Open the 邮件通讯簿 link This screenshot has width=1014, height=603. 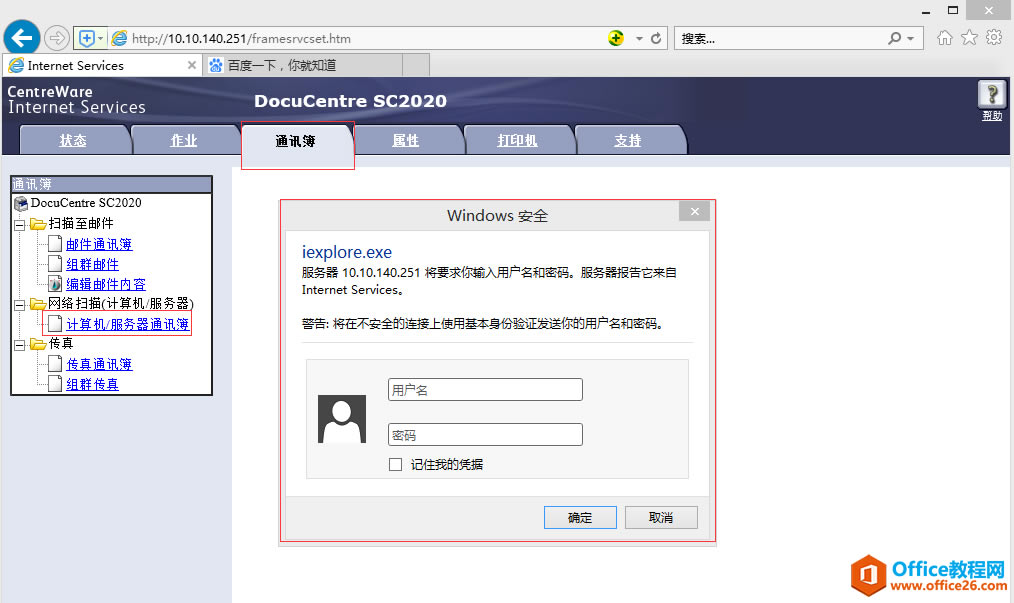(99, 245)
